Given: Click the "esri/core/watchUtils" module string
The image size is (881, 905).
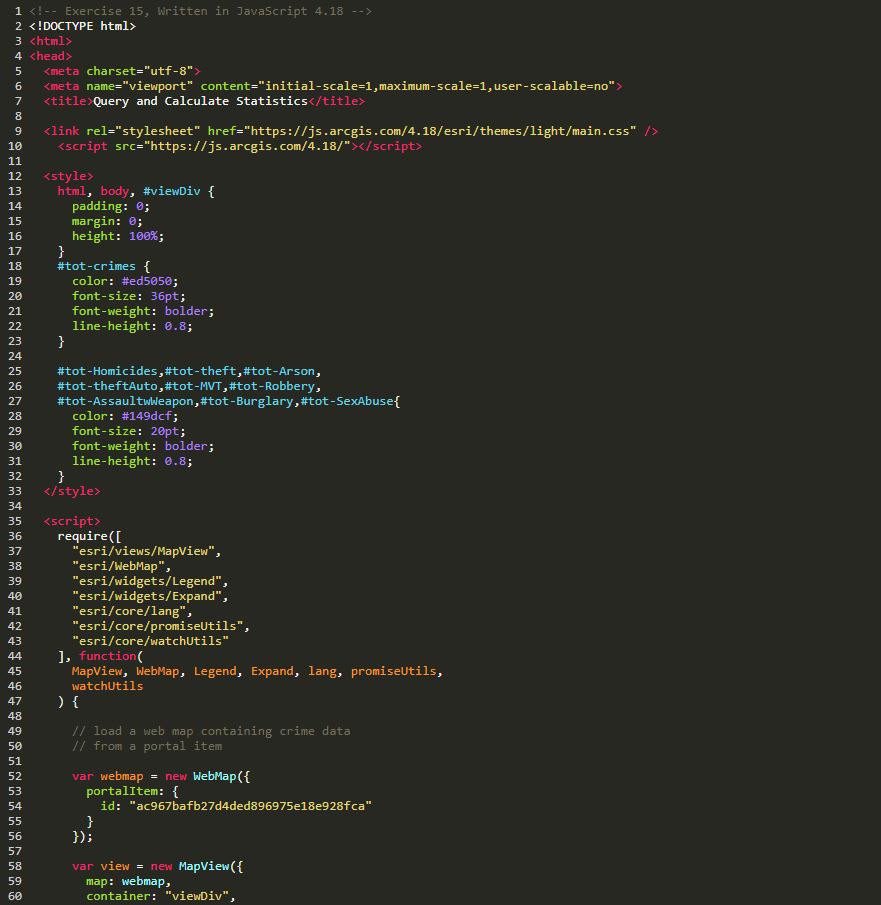Looking at the screenshot, I should coord(150,641).
